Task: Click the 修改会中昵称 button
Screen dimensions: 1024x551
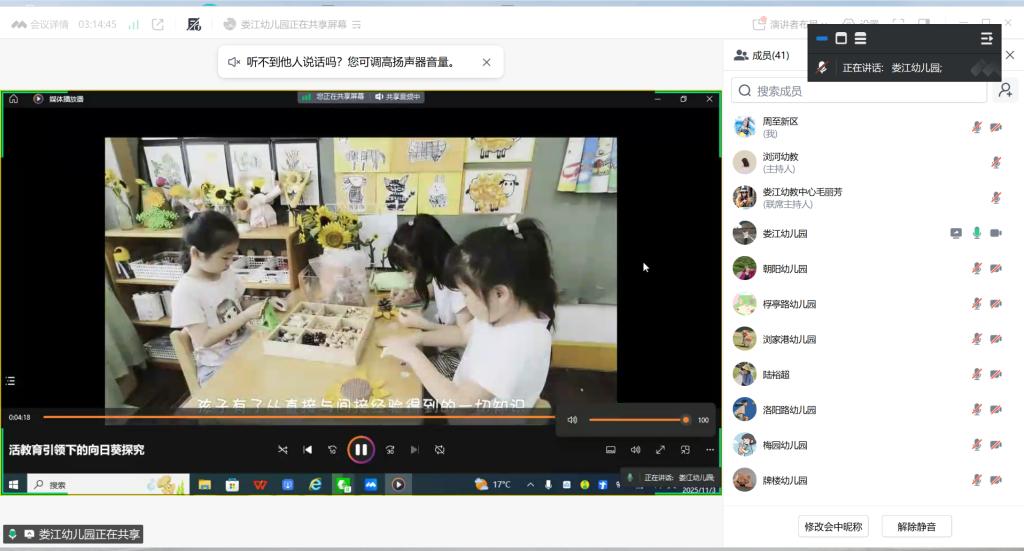Action: 834,526
